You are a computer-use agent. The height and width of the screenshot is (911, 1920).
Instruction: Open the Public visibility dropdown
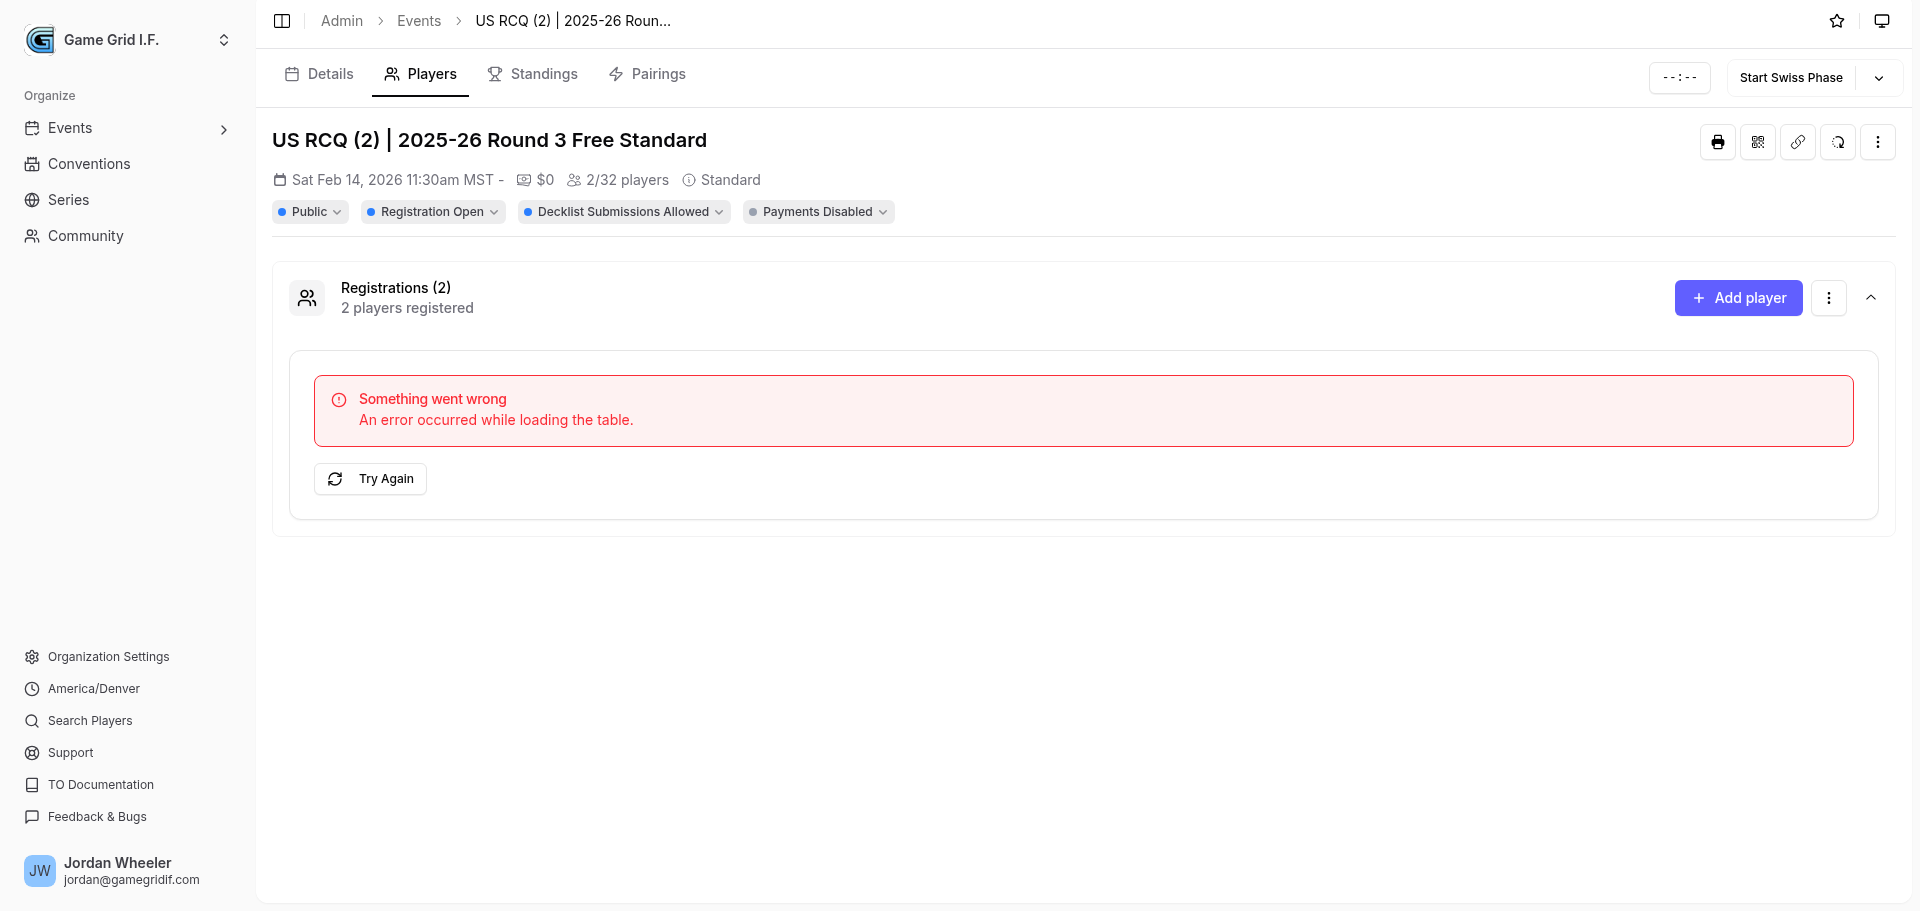coord(310,212)
